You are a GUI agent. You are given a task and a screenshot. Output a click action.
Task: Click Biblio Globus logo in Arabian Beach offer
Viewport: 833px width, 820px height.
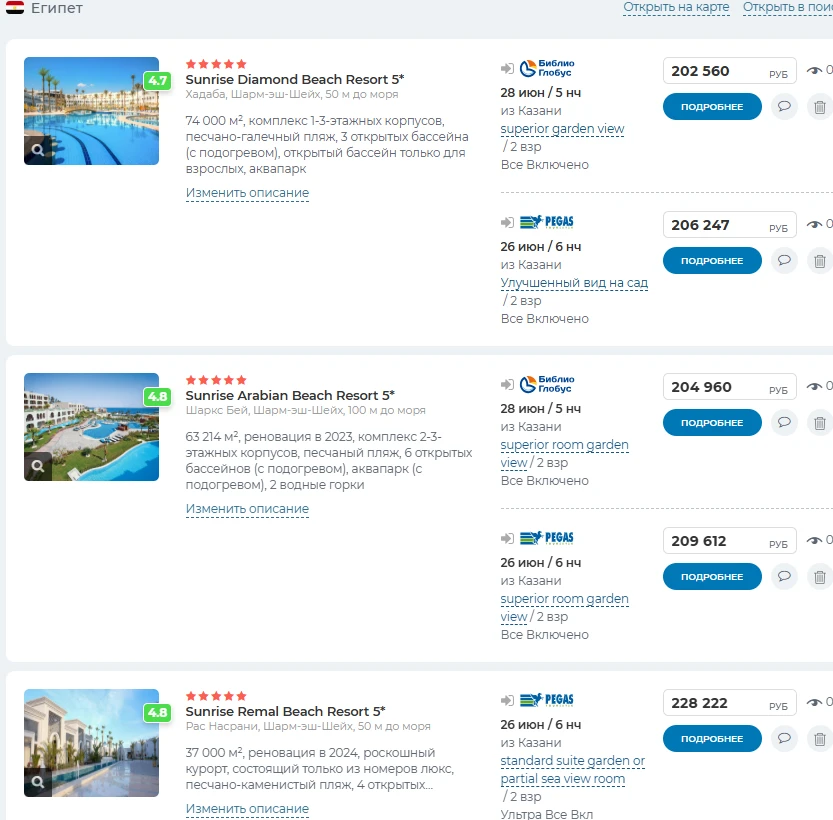[547, 384]
